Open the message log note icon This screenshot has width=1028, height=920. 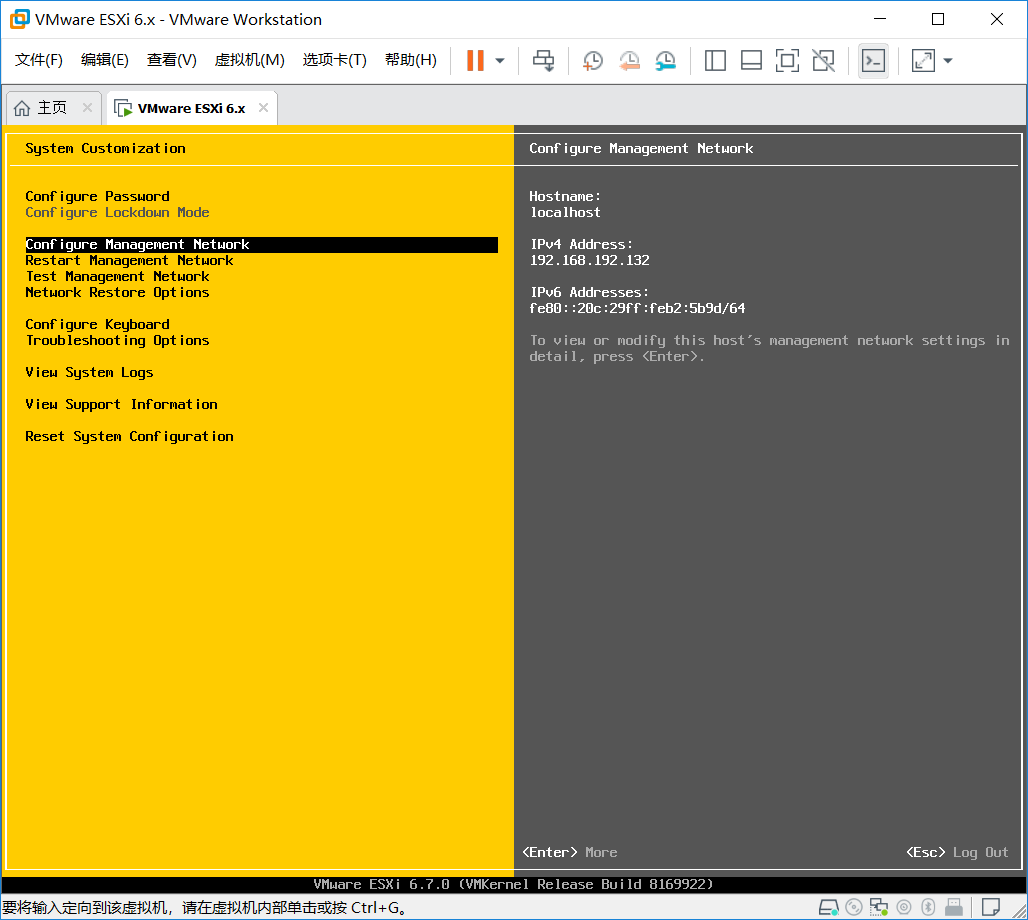pos(991,908)
